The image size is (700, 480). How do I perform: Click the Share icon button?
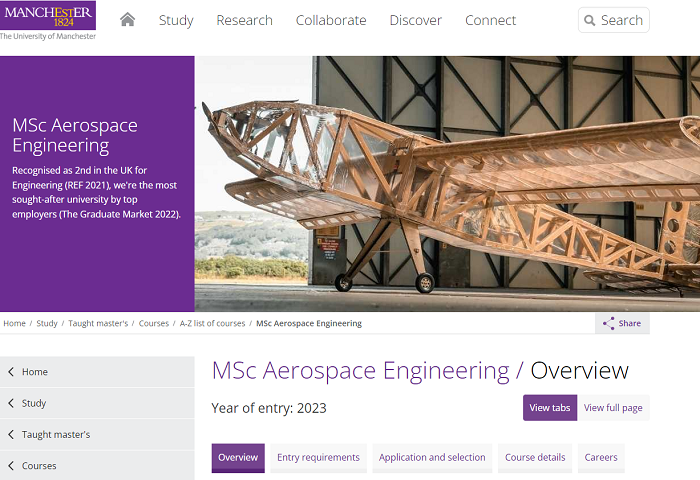(x=608, y=323)
